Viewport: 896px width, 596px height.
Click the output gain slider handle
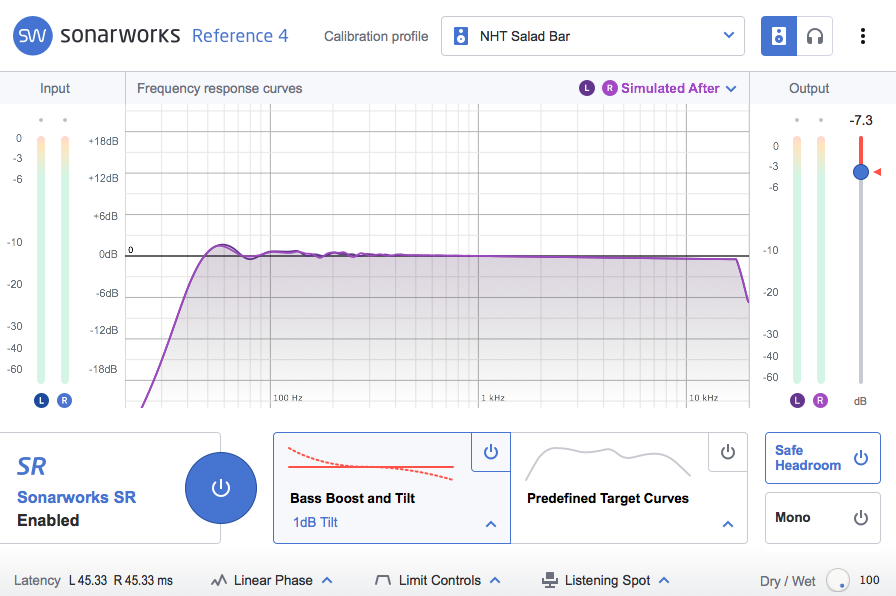click(x=861, y=172)
